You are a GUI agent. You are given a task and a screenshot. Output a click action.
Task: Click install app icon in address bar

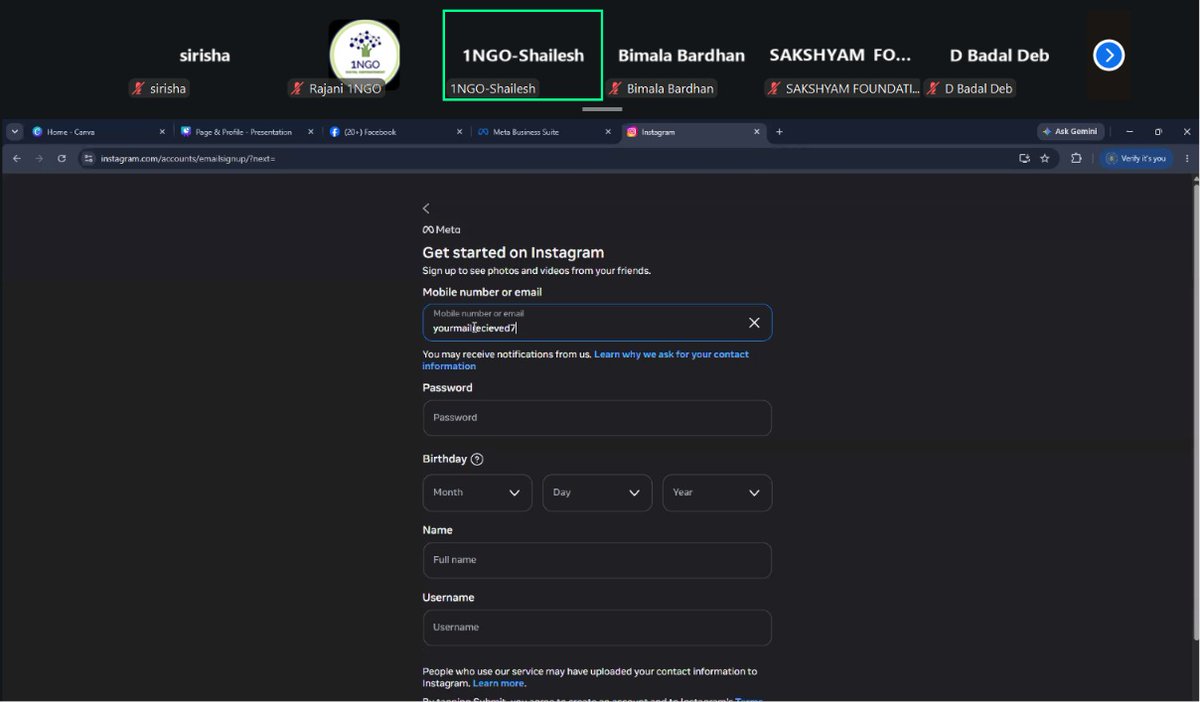1024,158
